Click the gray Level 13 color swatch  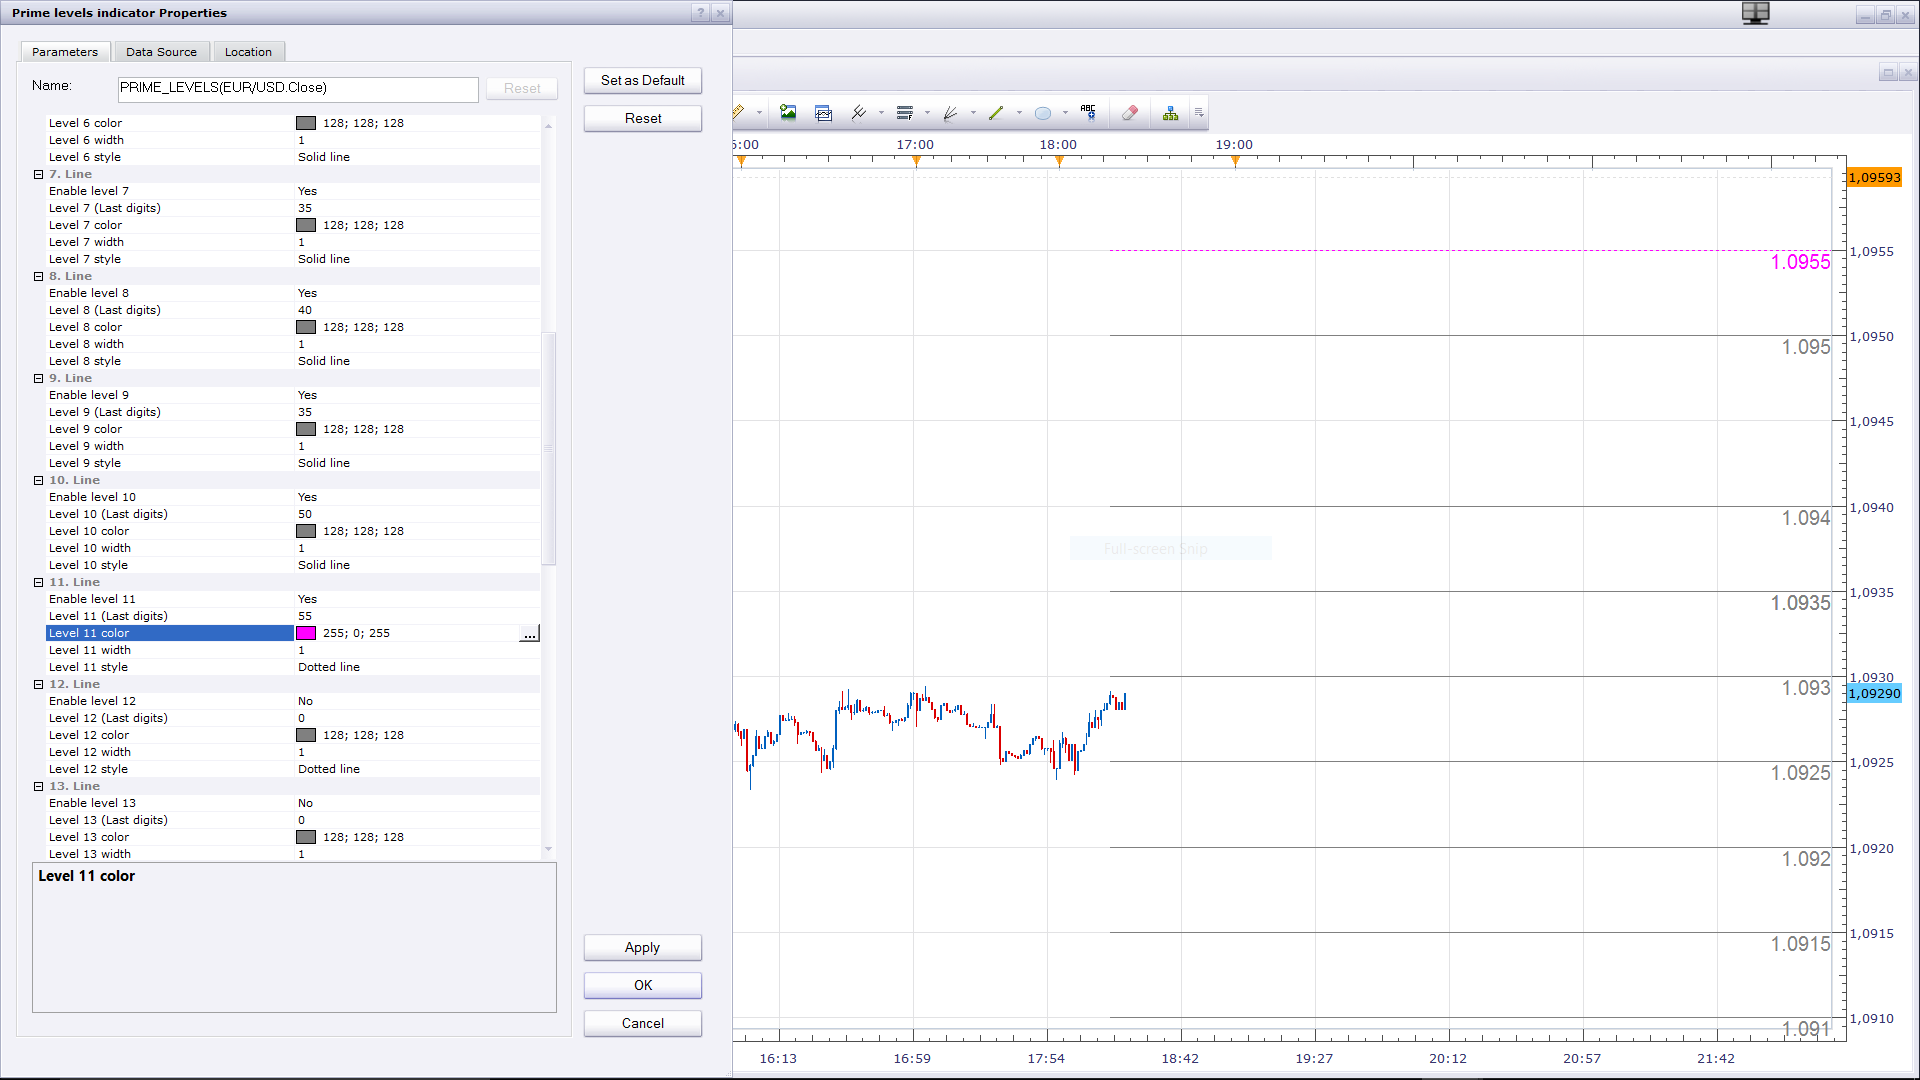tap(306, 837)
